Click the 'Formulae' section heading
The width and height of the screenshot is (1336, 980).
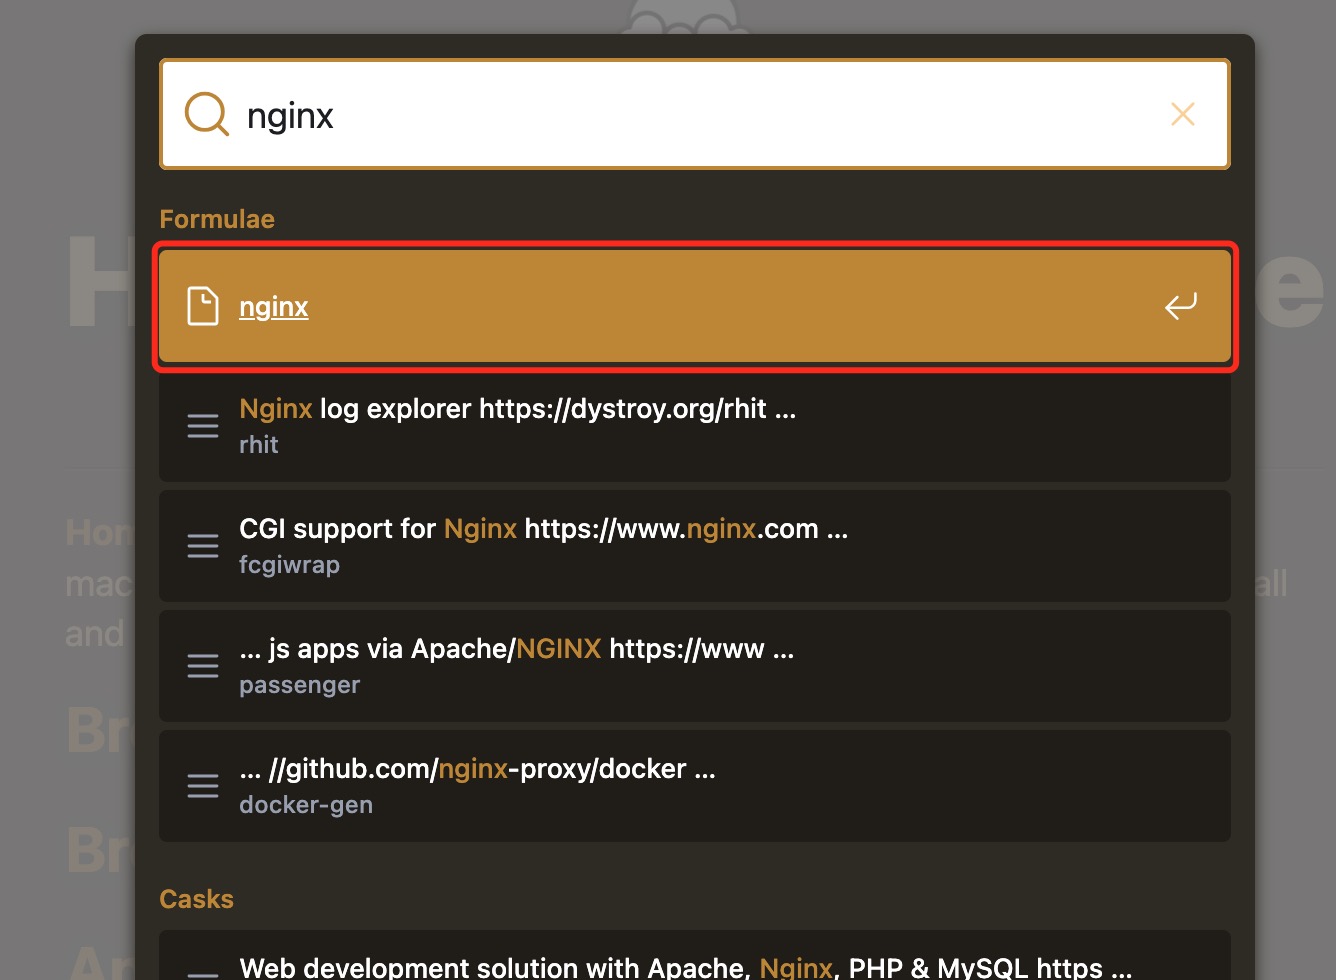217,219
